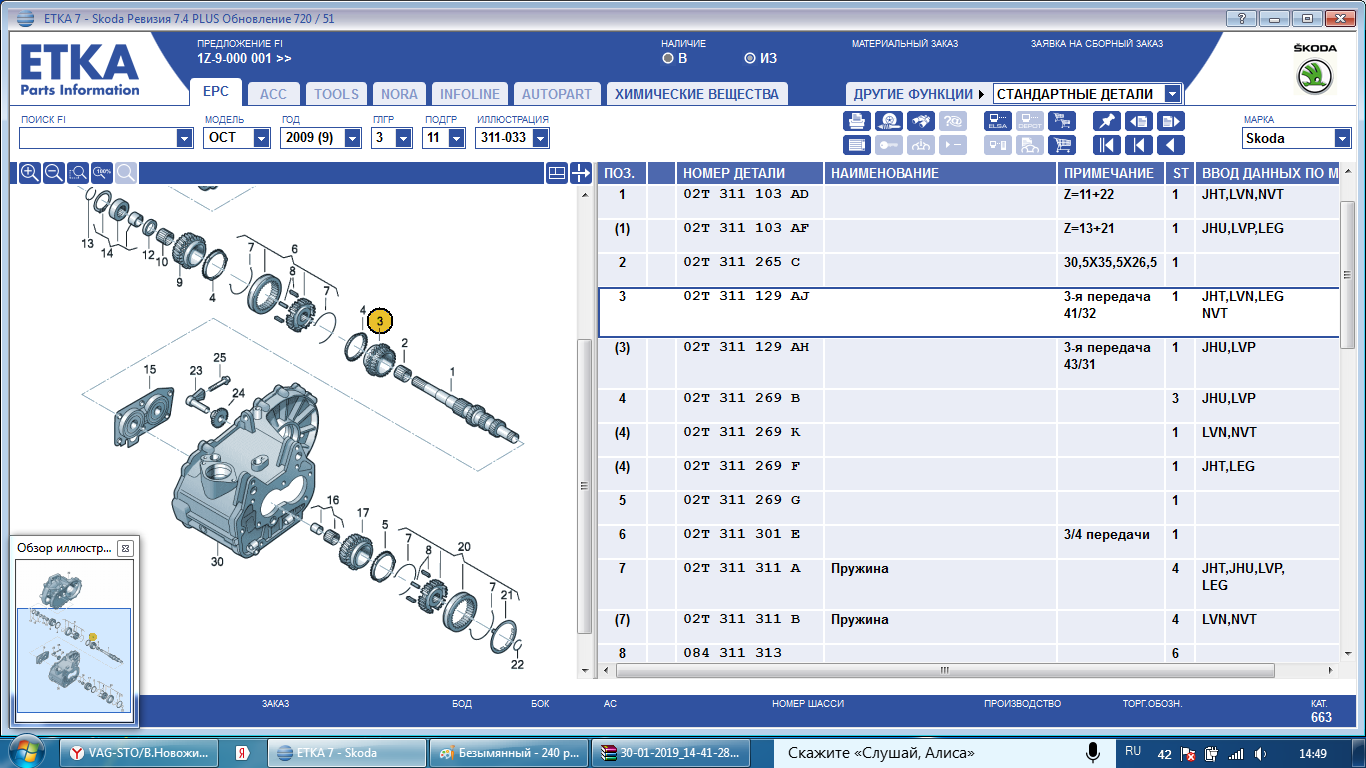Click the back arrow icon
This screenshot has width=1366, height=768.
[x=1171, y=145]
